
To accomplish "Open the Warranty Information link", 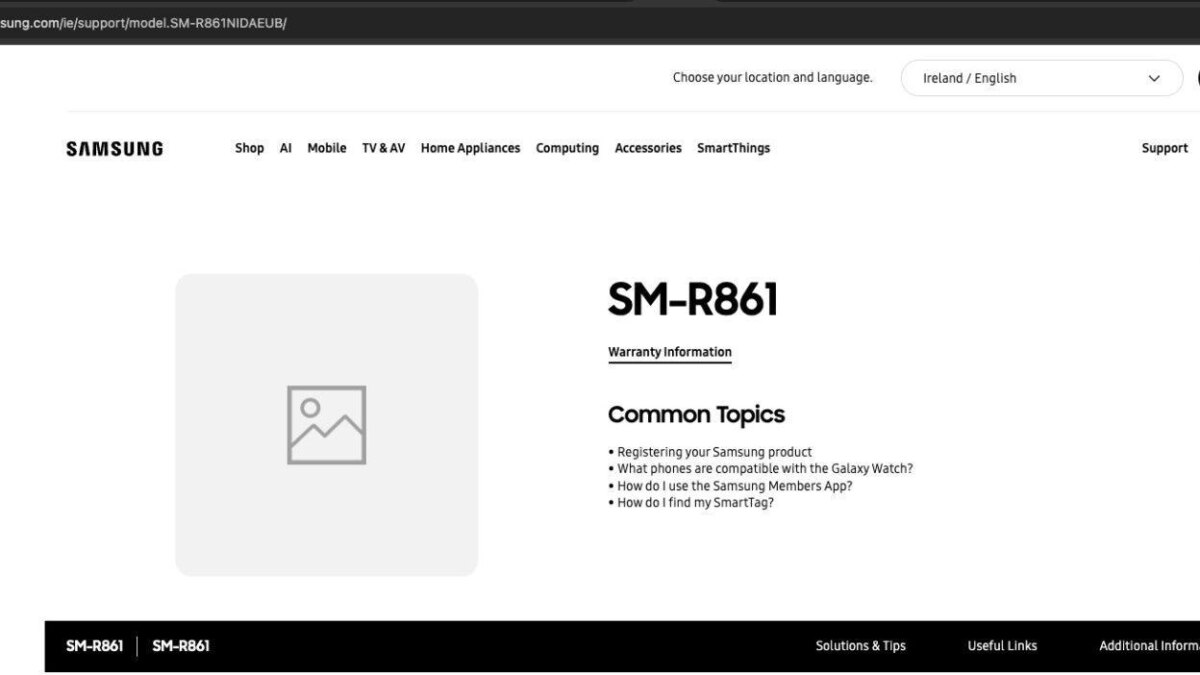I will point(669,352).
